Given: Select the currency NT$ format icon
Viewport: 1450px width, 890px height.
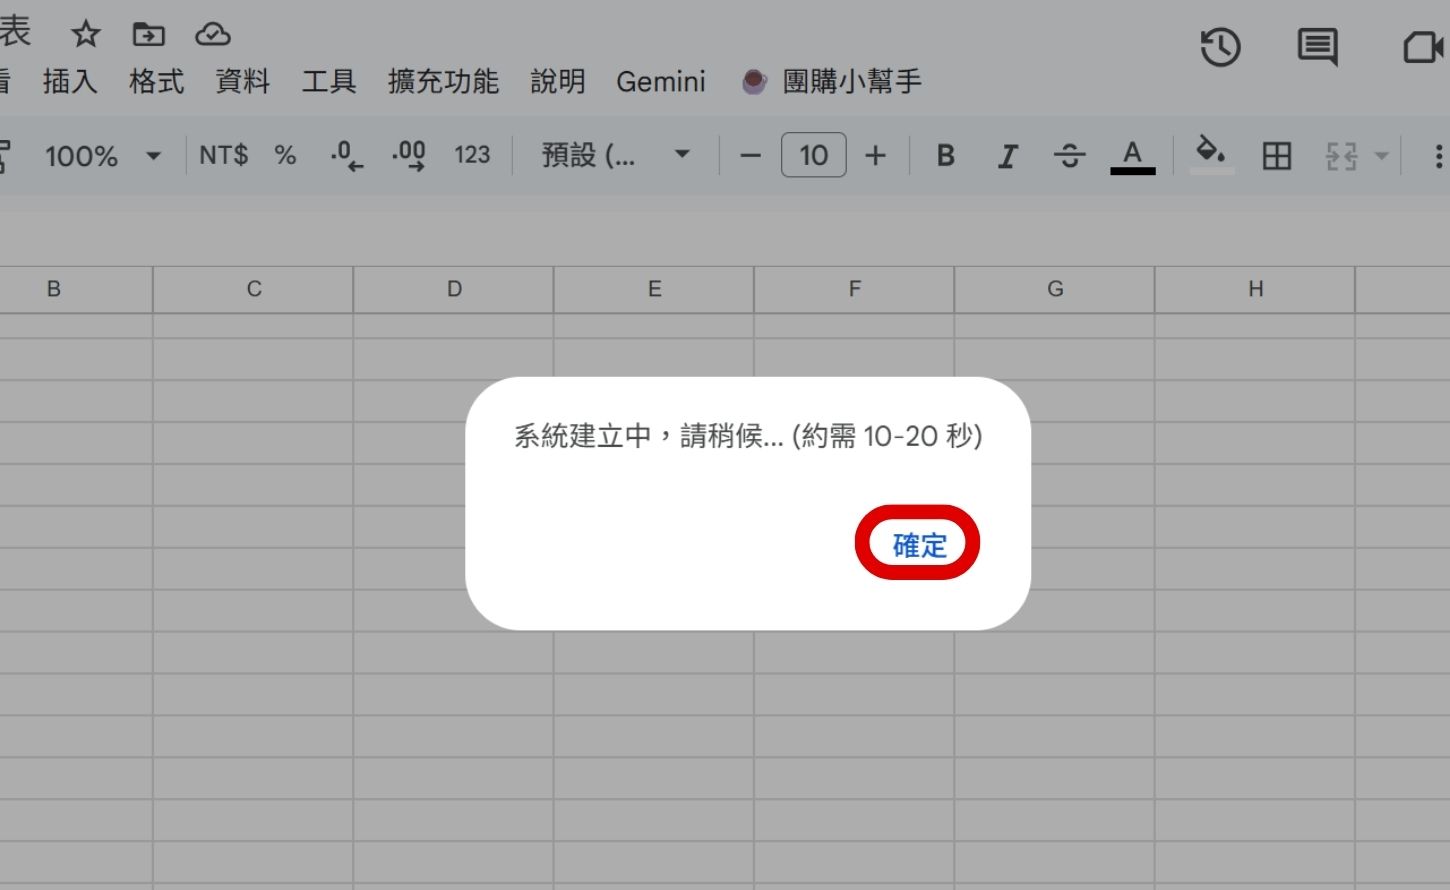Looking at the screenshot, I should (x=224, y=155).
